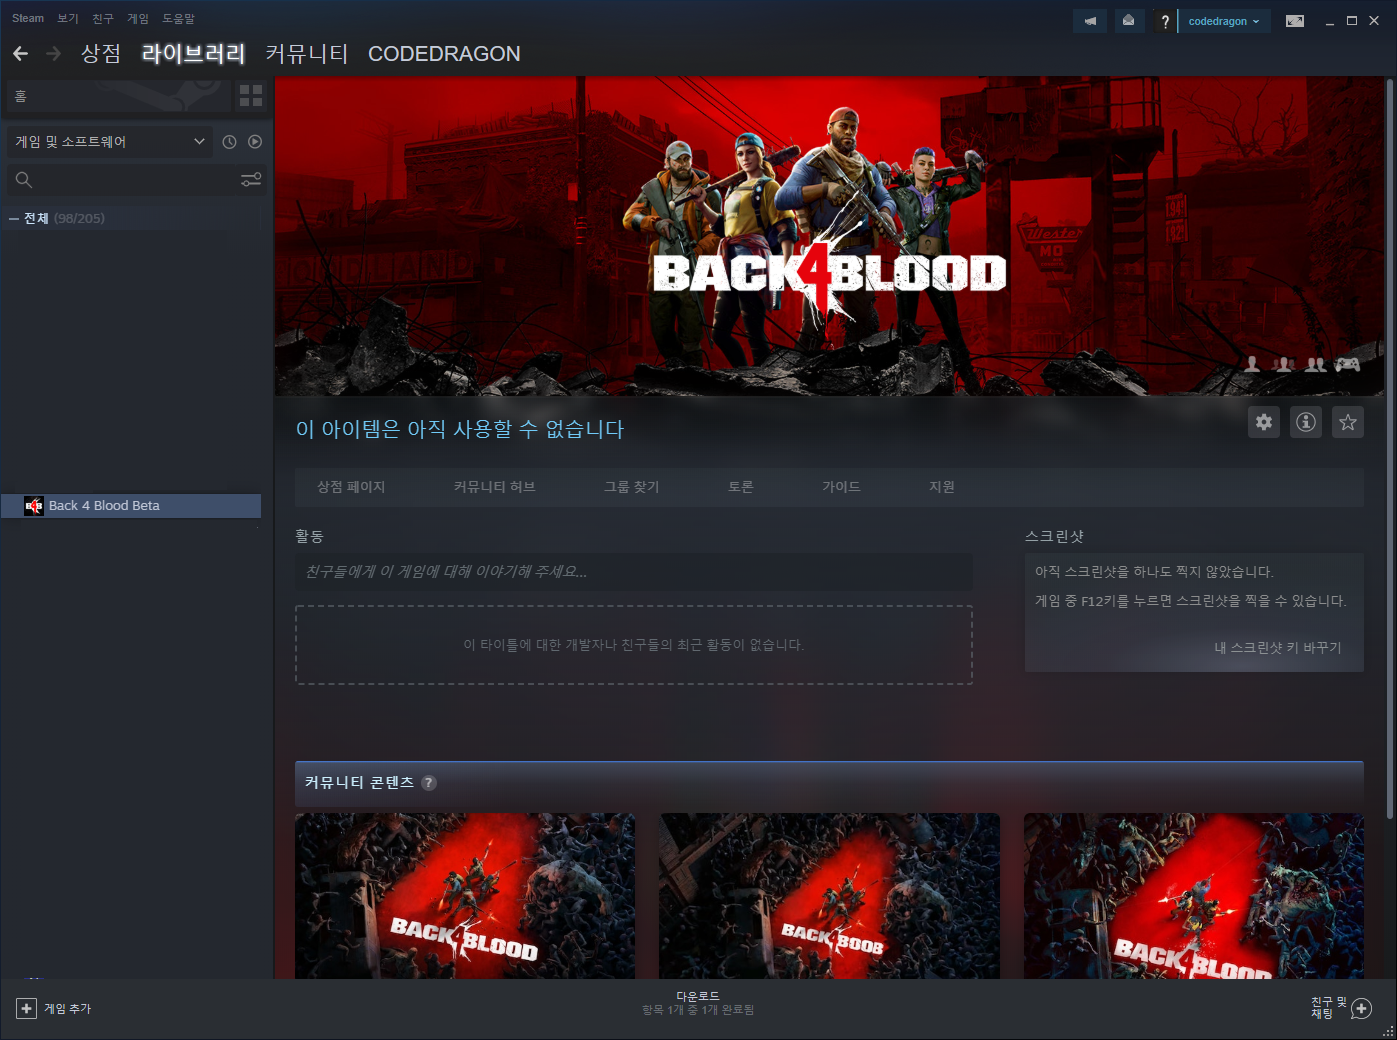
Task: Go forward with the right arrow
Action: click(x=54, y=53)
